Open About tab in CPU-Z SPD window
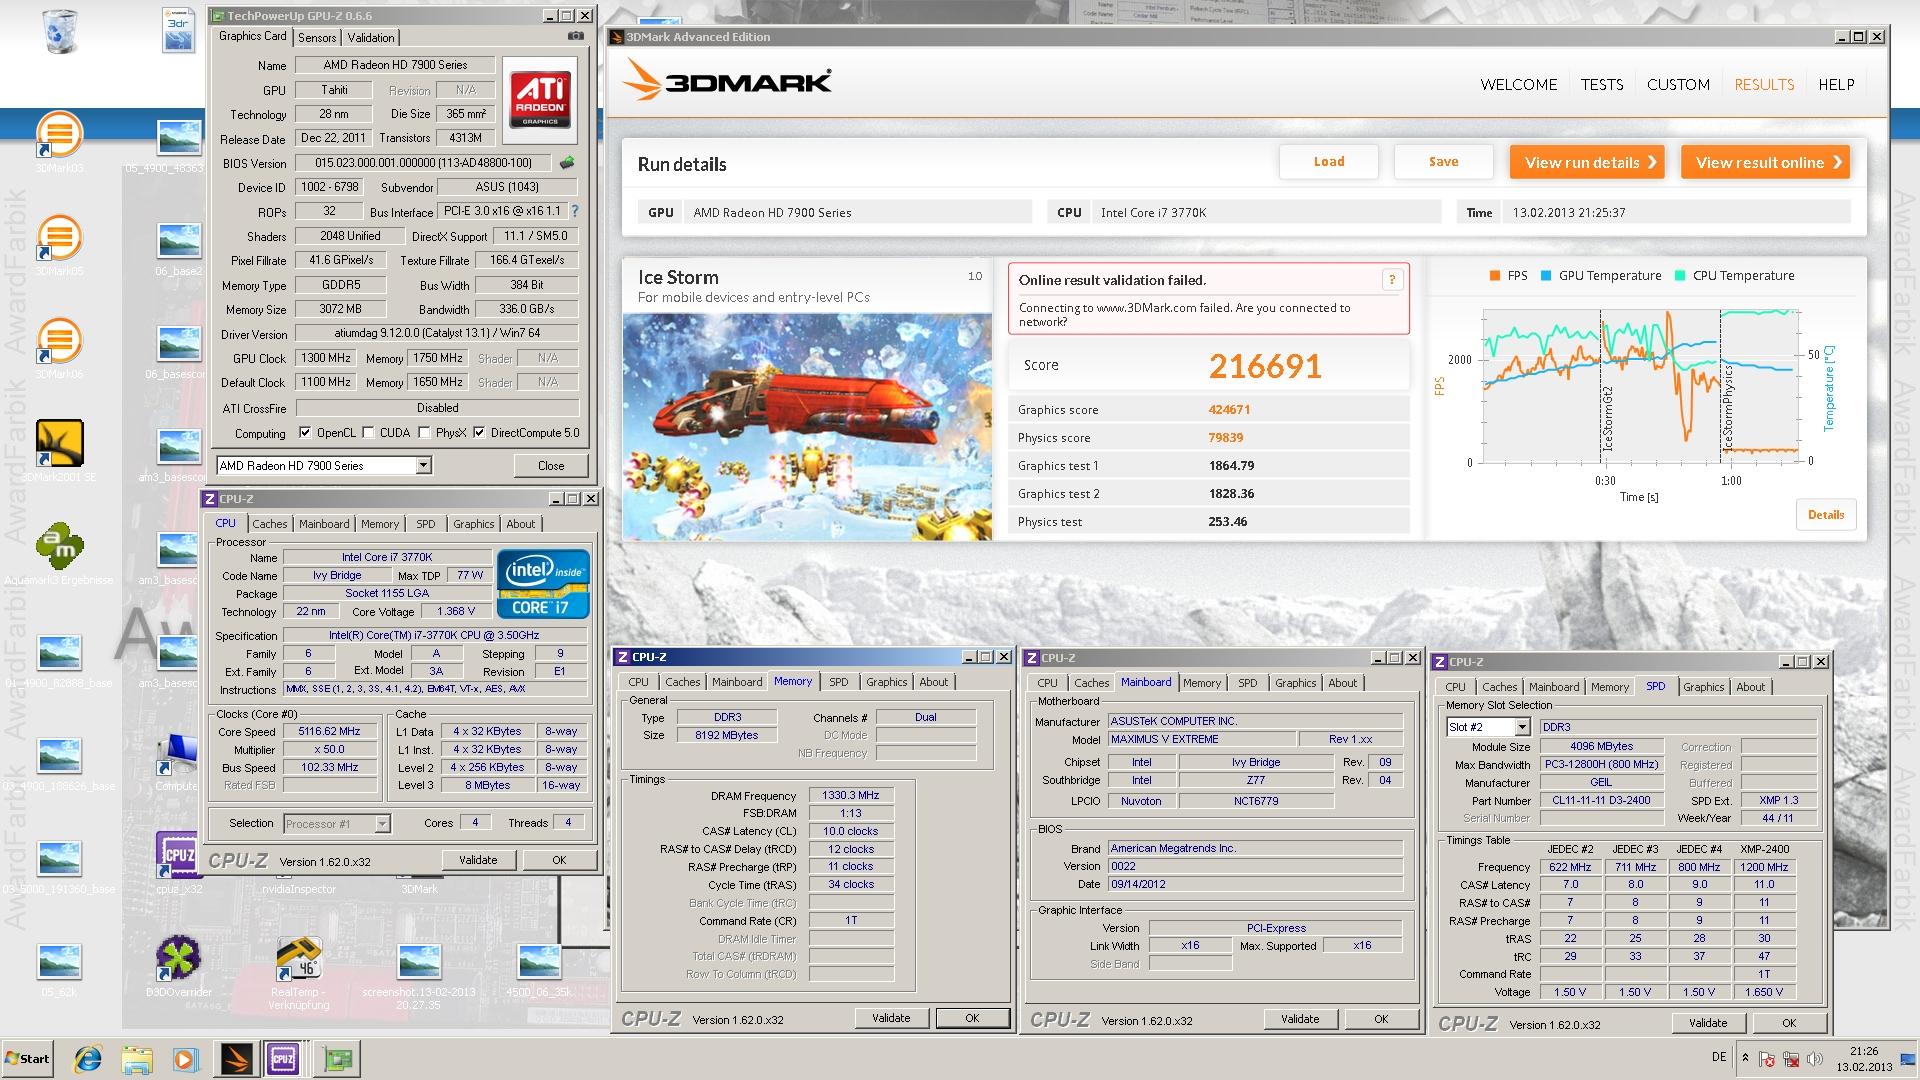 [x=1750, y=687]
